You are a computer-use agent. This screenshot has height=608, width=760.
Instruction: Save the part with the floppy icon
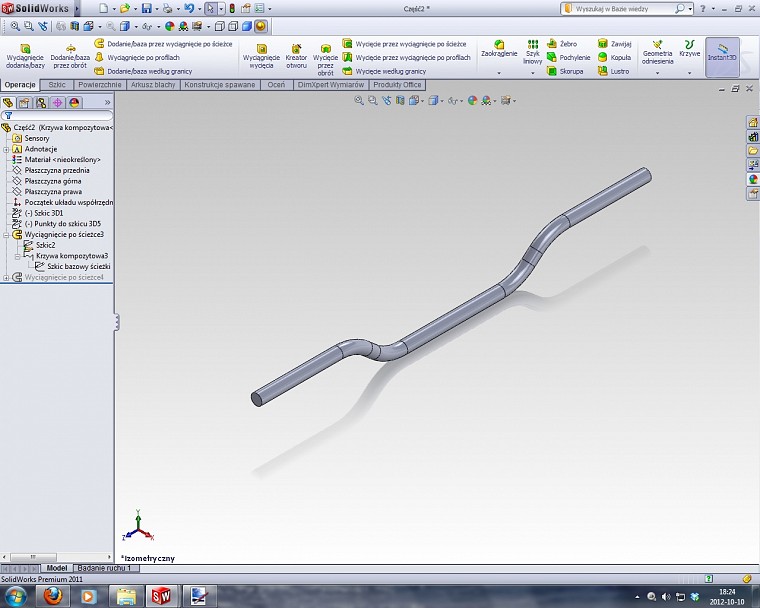coord(146,8)
